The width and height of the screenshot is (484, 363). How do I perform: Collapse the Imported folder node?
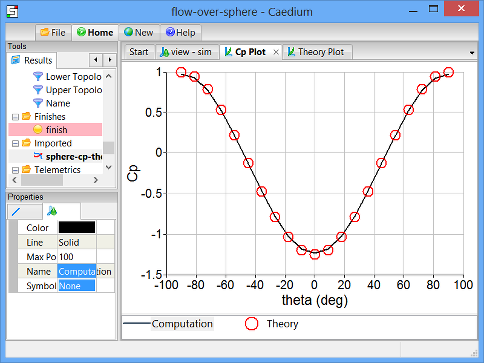coord(15,144)
